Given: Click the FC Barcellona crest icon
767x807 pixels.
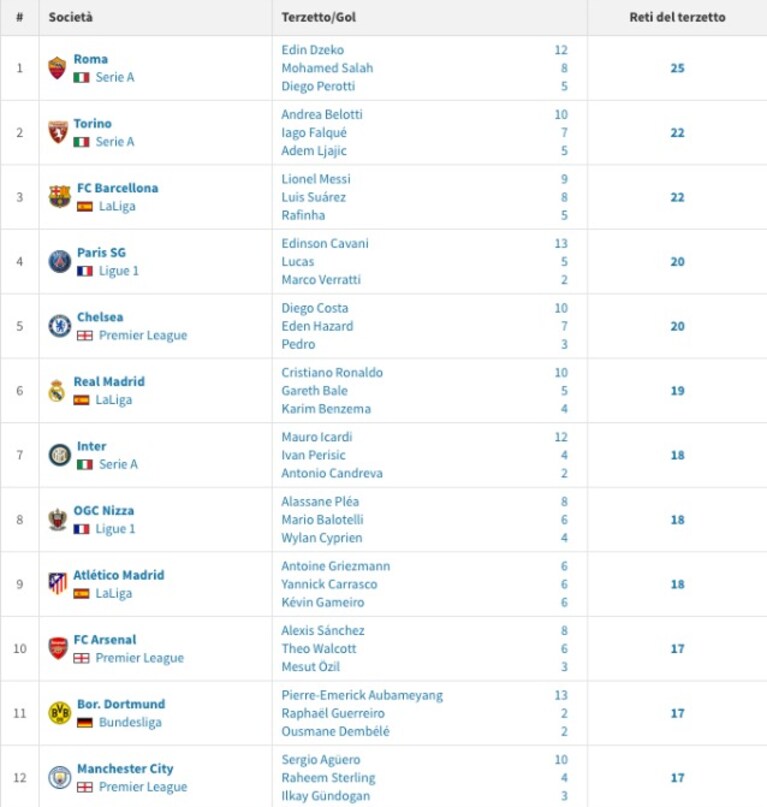Looking at the screenshot, I should [x=59, y=197].
